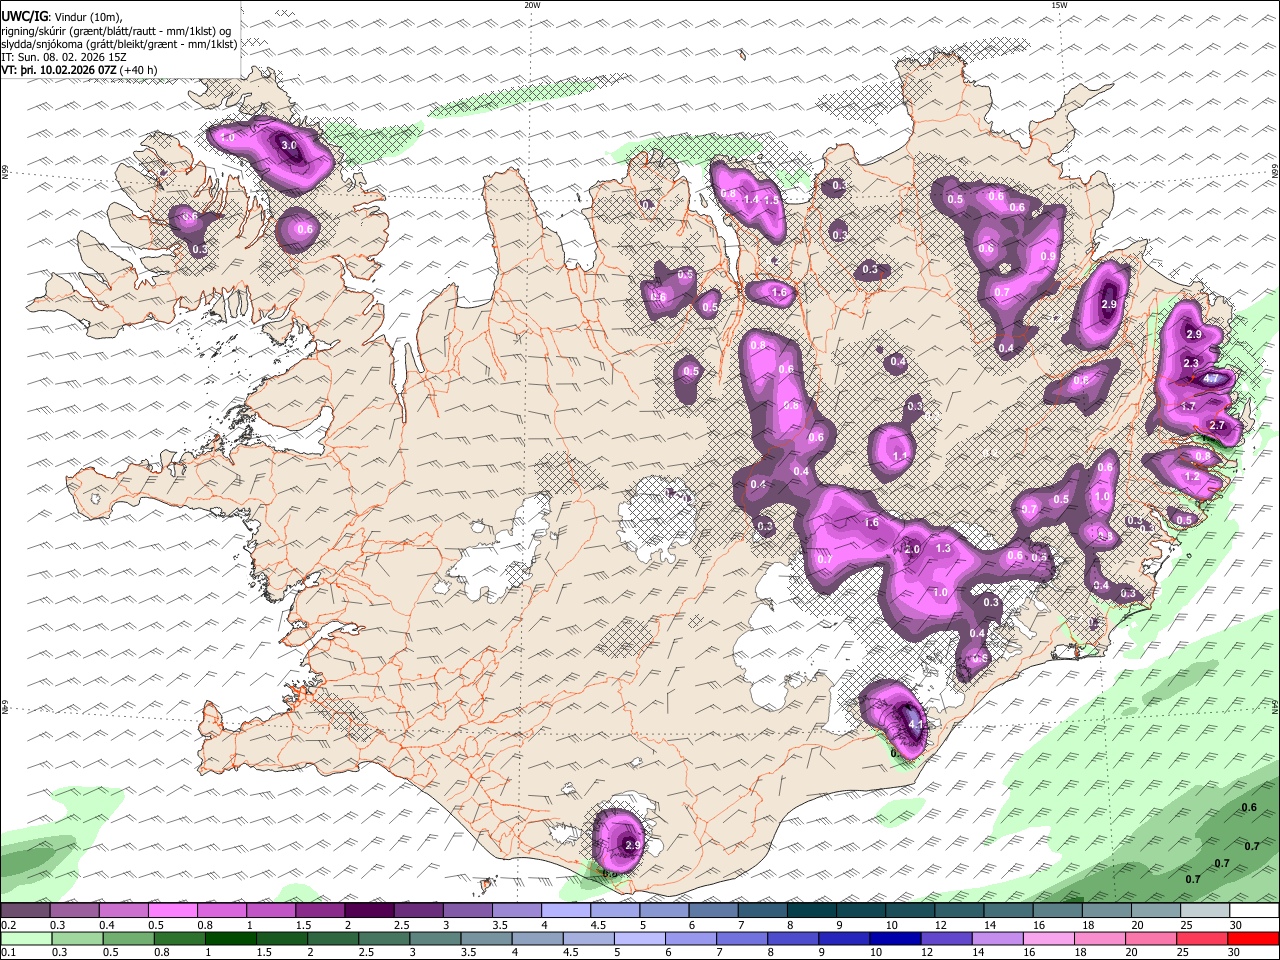Select bright magenta swatch at 0.5 on upper legend
The height and width of the screenshot is (960, 1280).
(x=172, y=911)
